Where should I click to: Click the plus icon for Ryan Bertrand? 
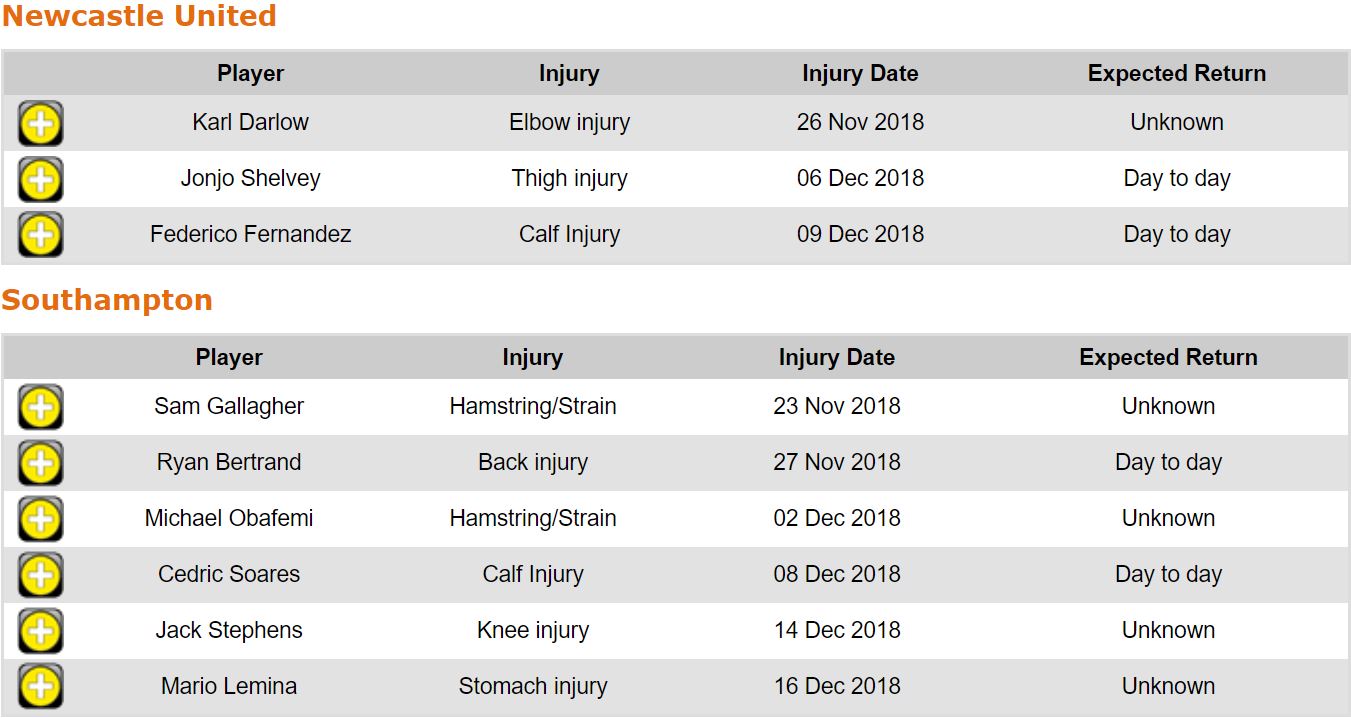(x=40, y=464)
